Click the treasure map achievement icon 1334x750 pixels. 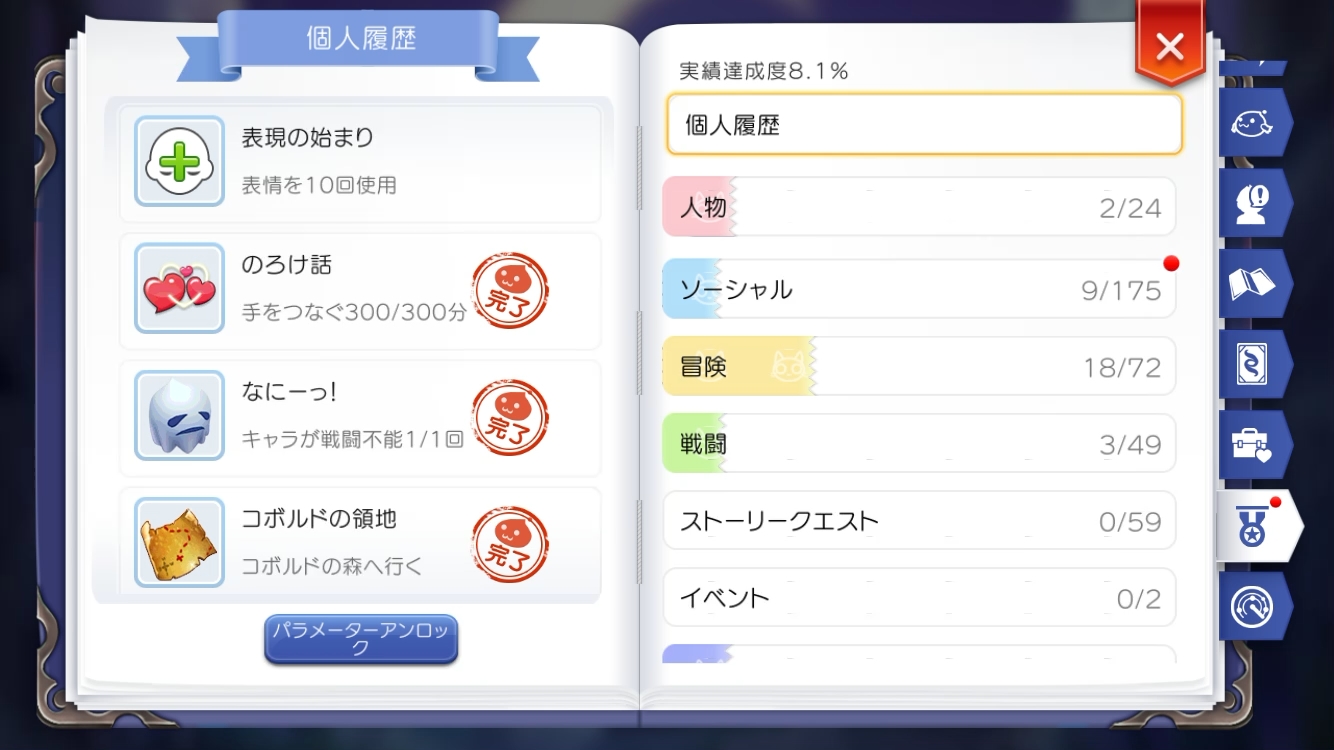(179, 542)
